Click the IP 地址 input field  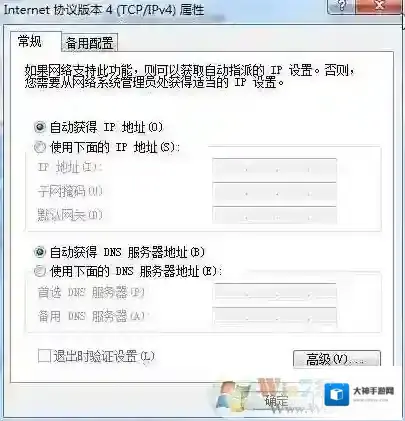click(274, 170)
